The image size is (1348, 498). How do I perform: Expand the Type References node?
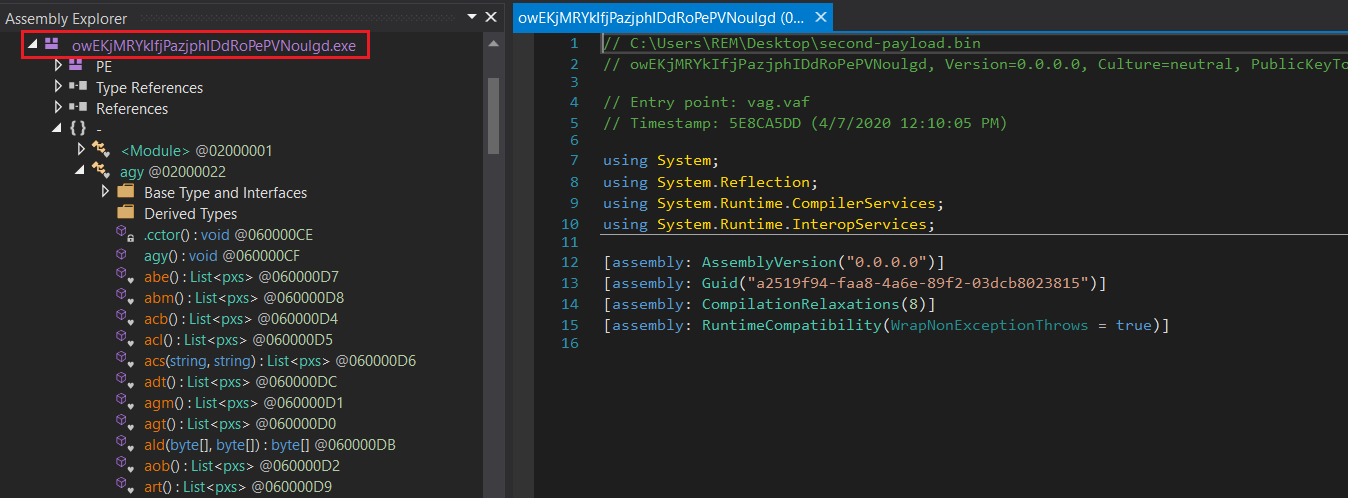pos(59,87)
